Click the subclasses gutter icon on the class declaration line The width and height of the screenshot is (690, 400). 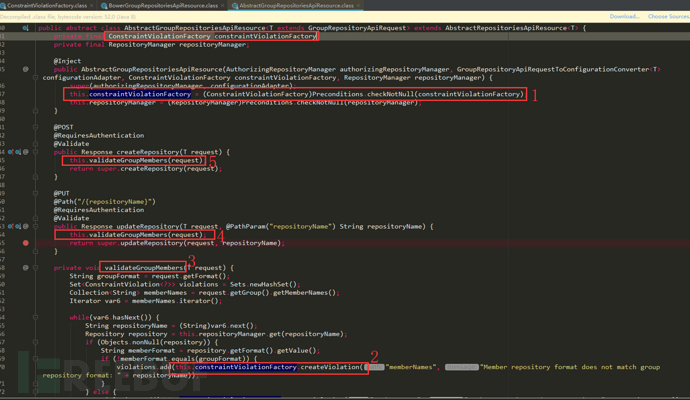pyautogui.click(x=26, y=28)
